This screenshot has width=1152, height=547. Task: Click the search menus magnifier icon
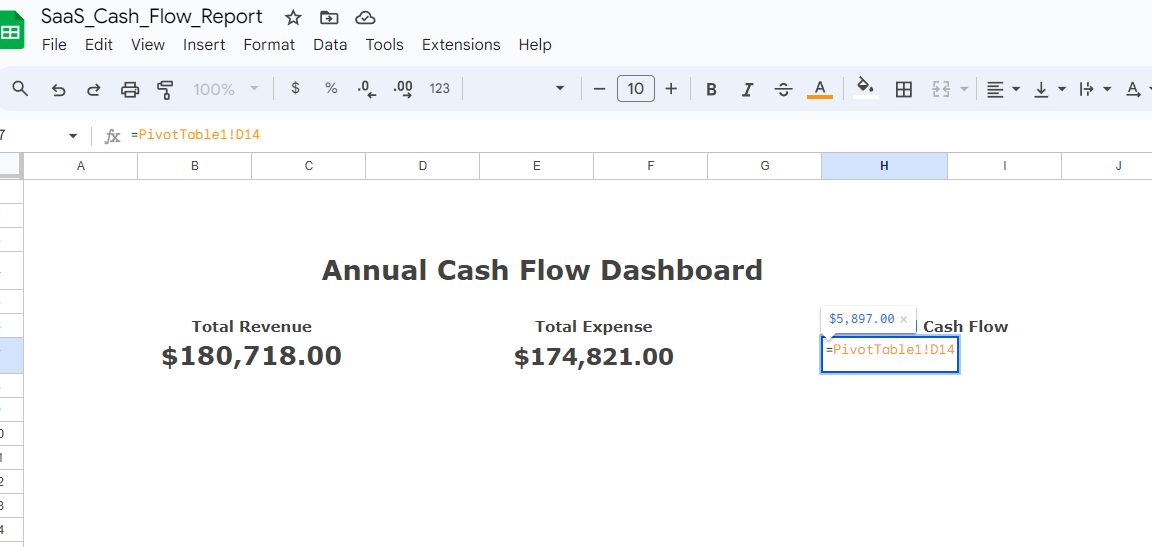point(21,89)
